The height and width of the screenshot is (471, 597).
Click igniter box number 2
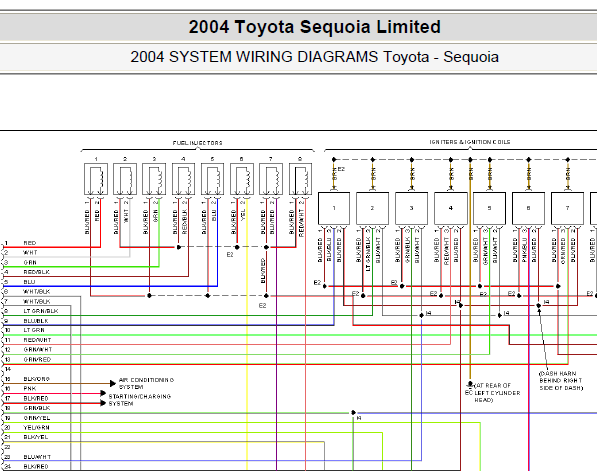click(x=372, y=208)
